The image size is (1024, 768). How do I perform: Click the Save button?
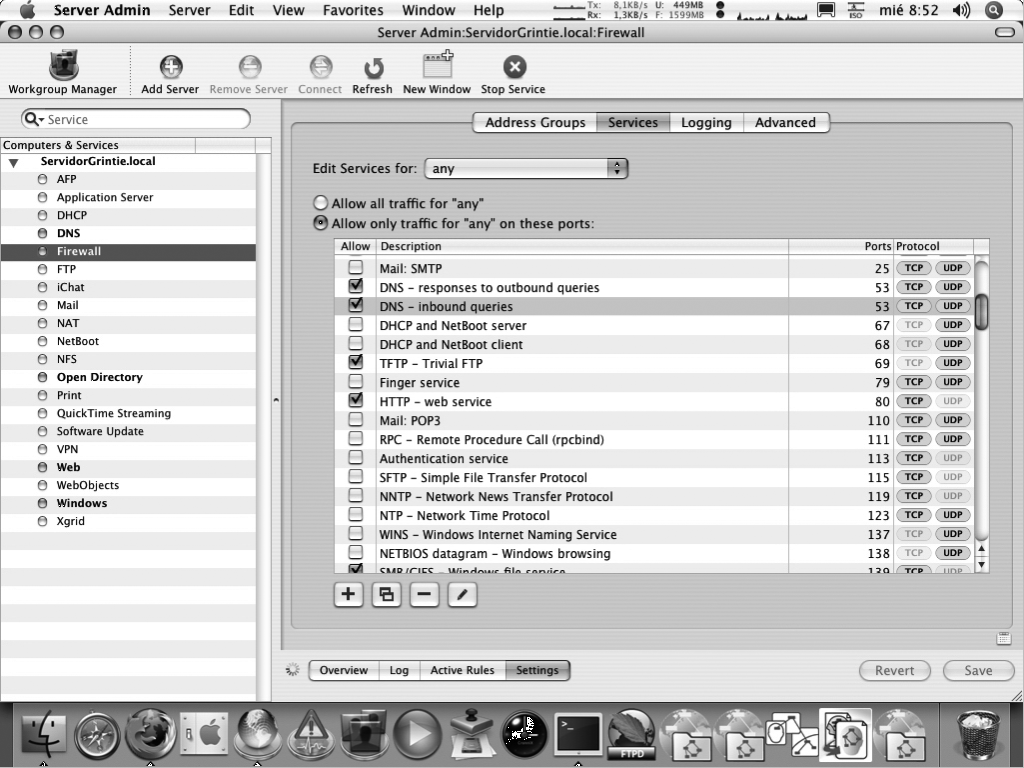click(x=977, y=671)
